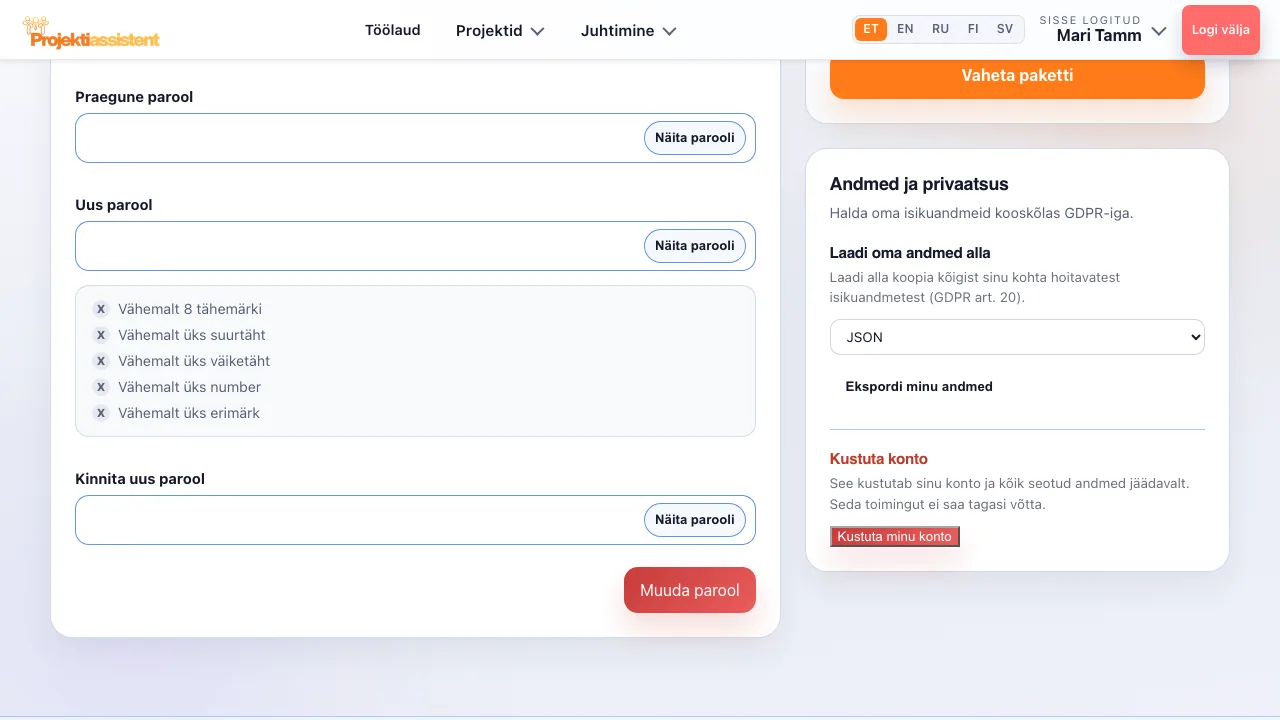Click the Kustuta konto heading

click(879, 459)
